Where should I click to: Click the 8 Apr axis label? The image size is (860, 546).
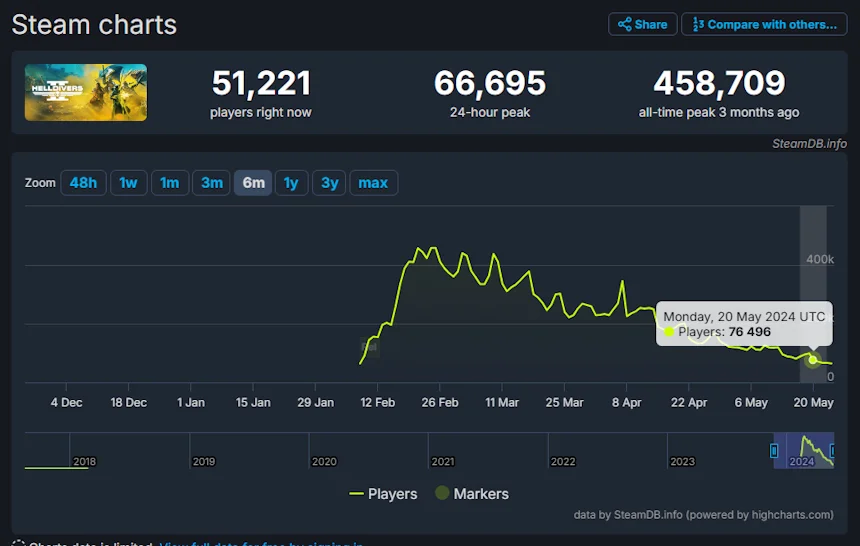(626, 403)
